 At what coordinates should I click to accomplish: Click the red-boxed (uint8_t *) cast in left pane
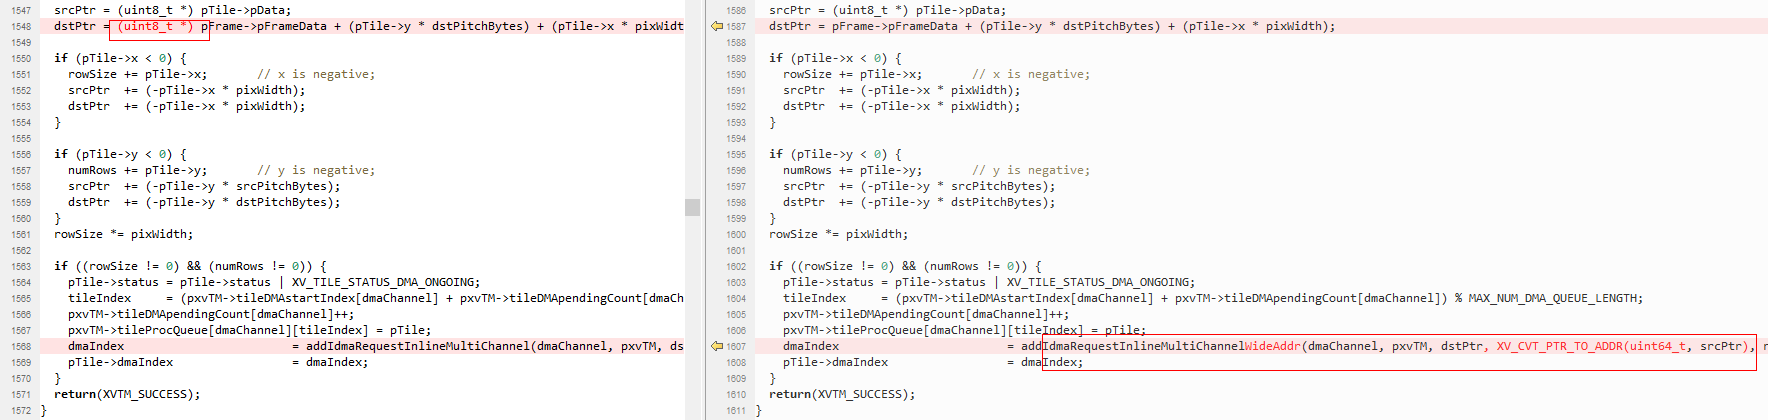coord(156,27)
